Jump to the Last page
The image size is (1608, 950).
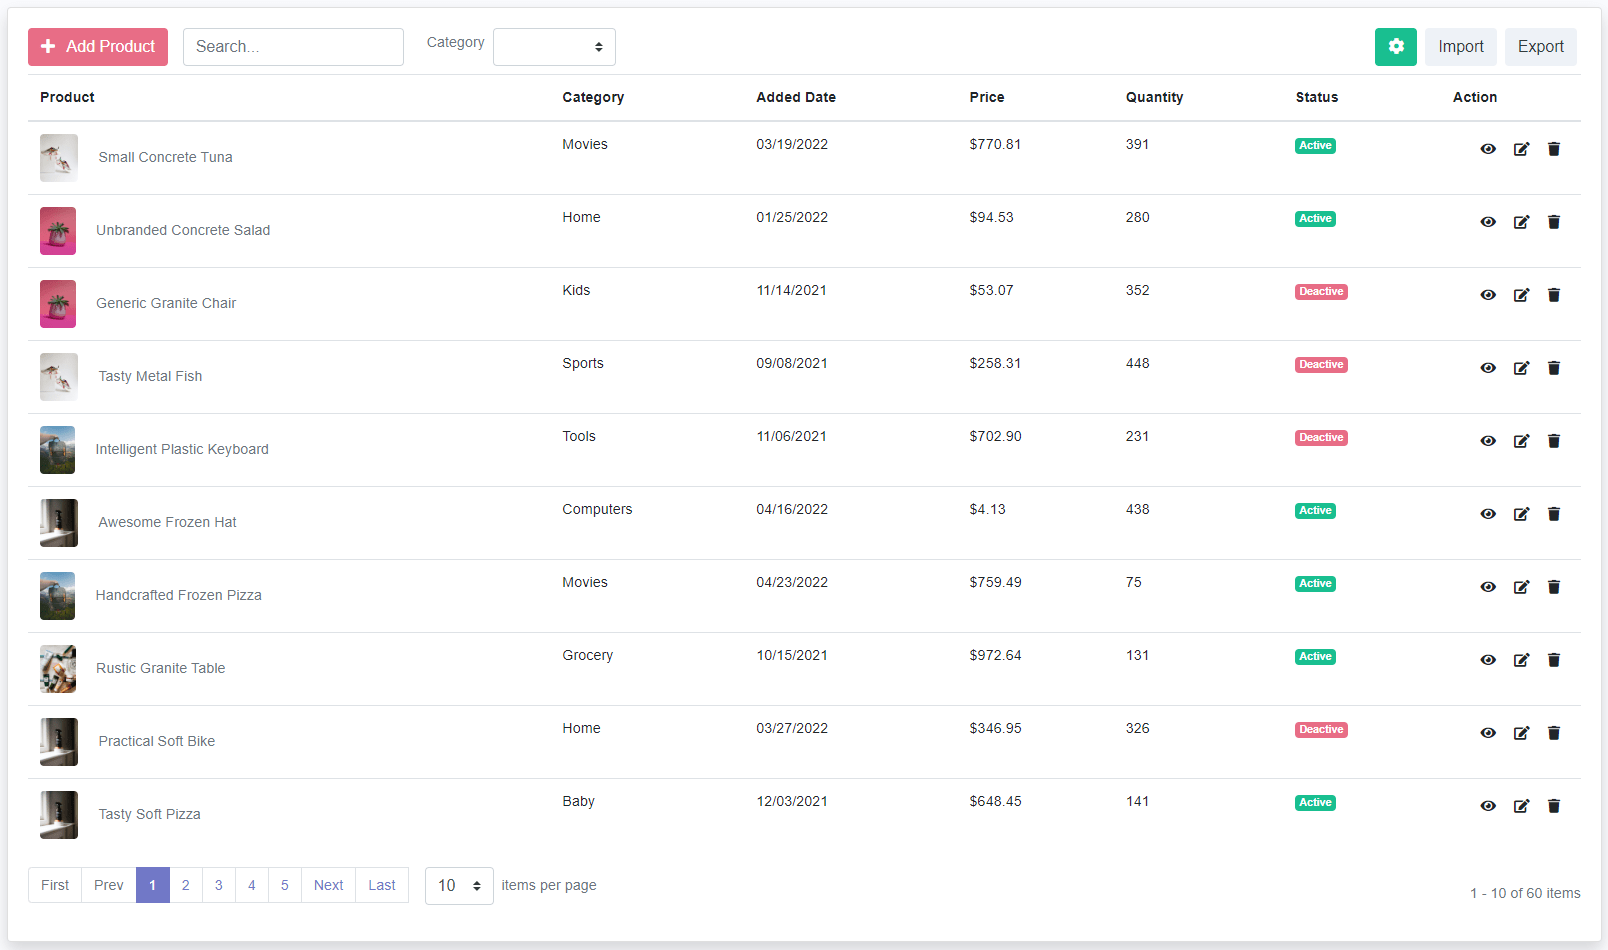[382, 885]
